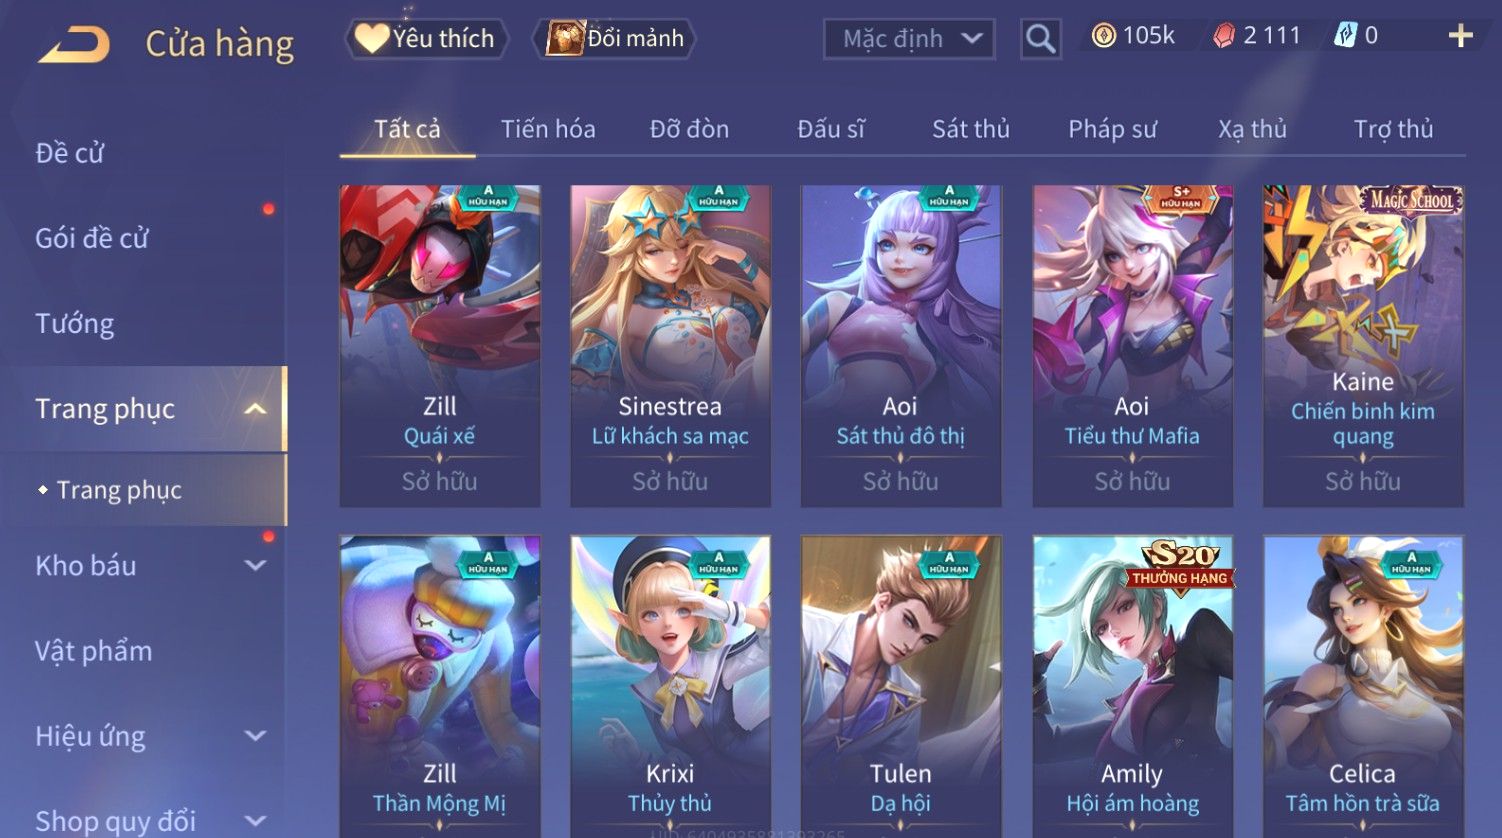Viewport: 1502px width, 838px height.
Task: Open Yêu thích favorites heart
Action: coord(426,39)
